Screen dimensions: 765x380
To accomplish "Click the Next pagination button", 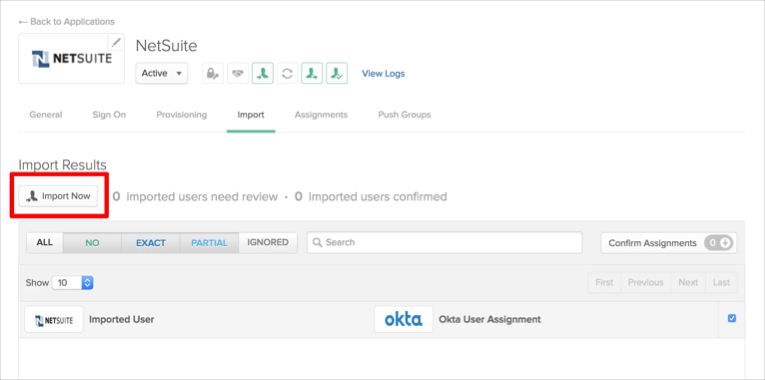I will tap(688, 282).
